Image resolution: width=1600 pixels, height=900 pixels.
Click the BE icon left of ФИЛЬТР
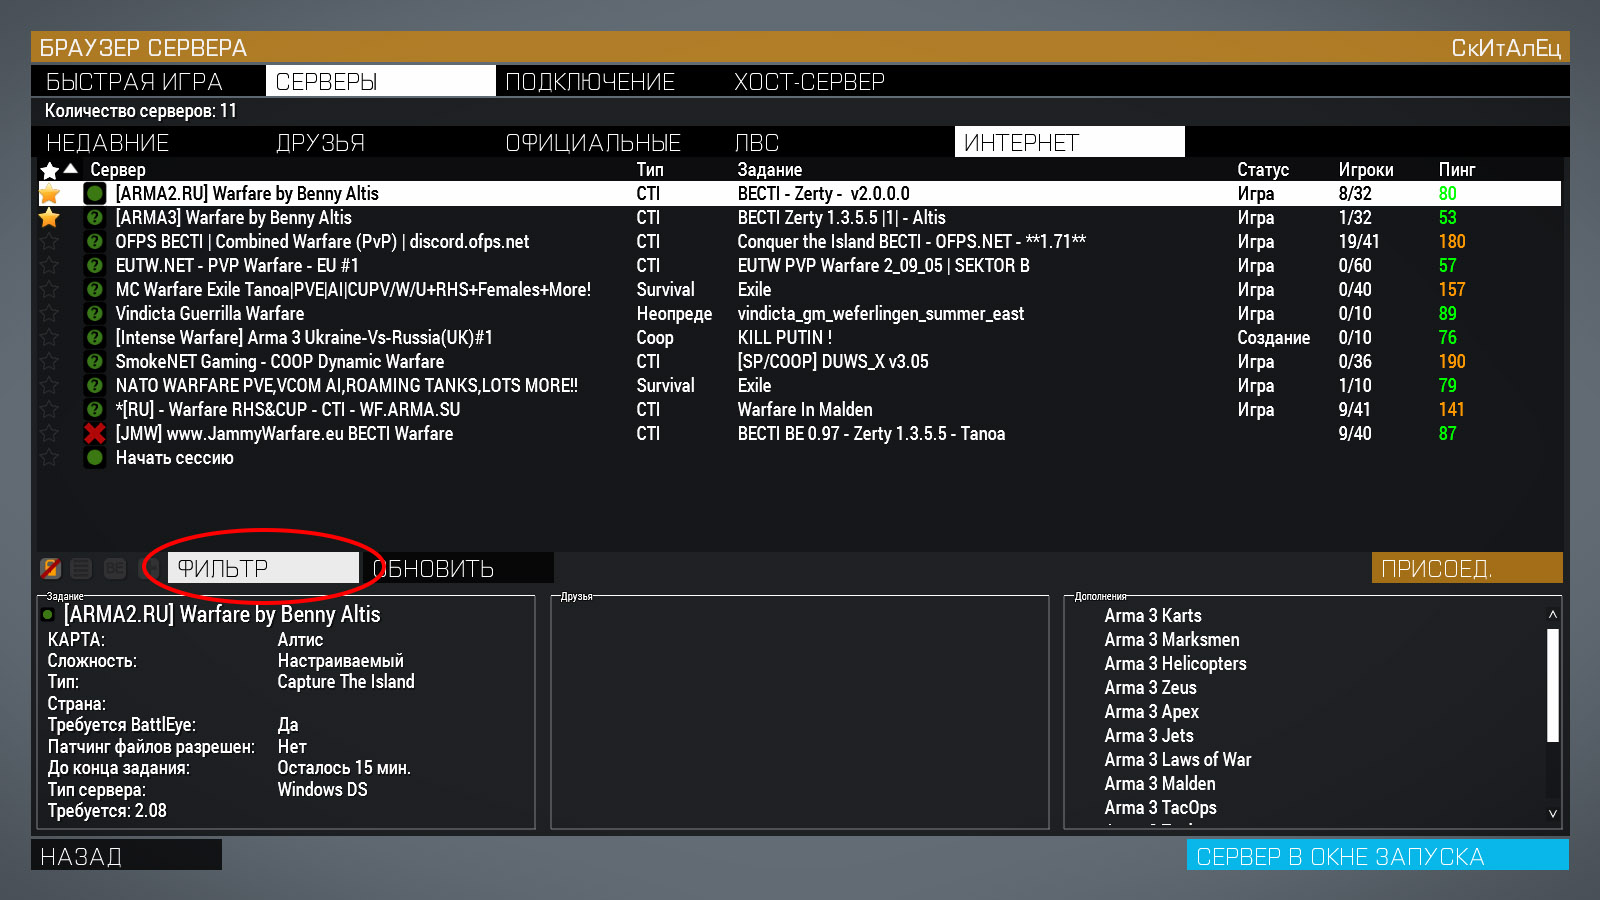tap(115, 568)
